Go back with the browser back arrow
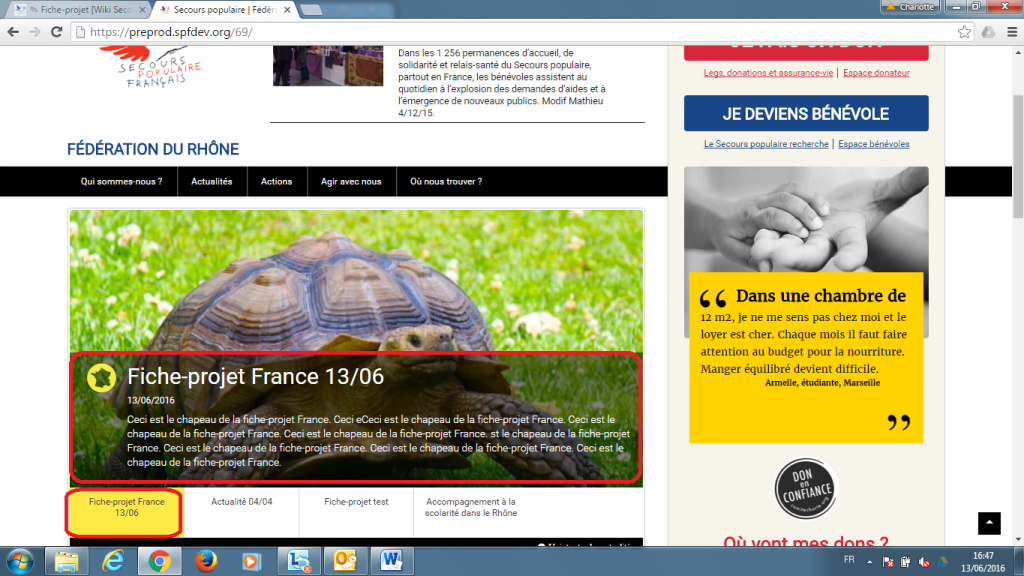This screenshot has height=576, width=1024. (13, 32)
